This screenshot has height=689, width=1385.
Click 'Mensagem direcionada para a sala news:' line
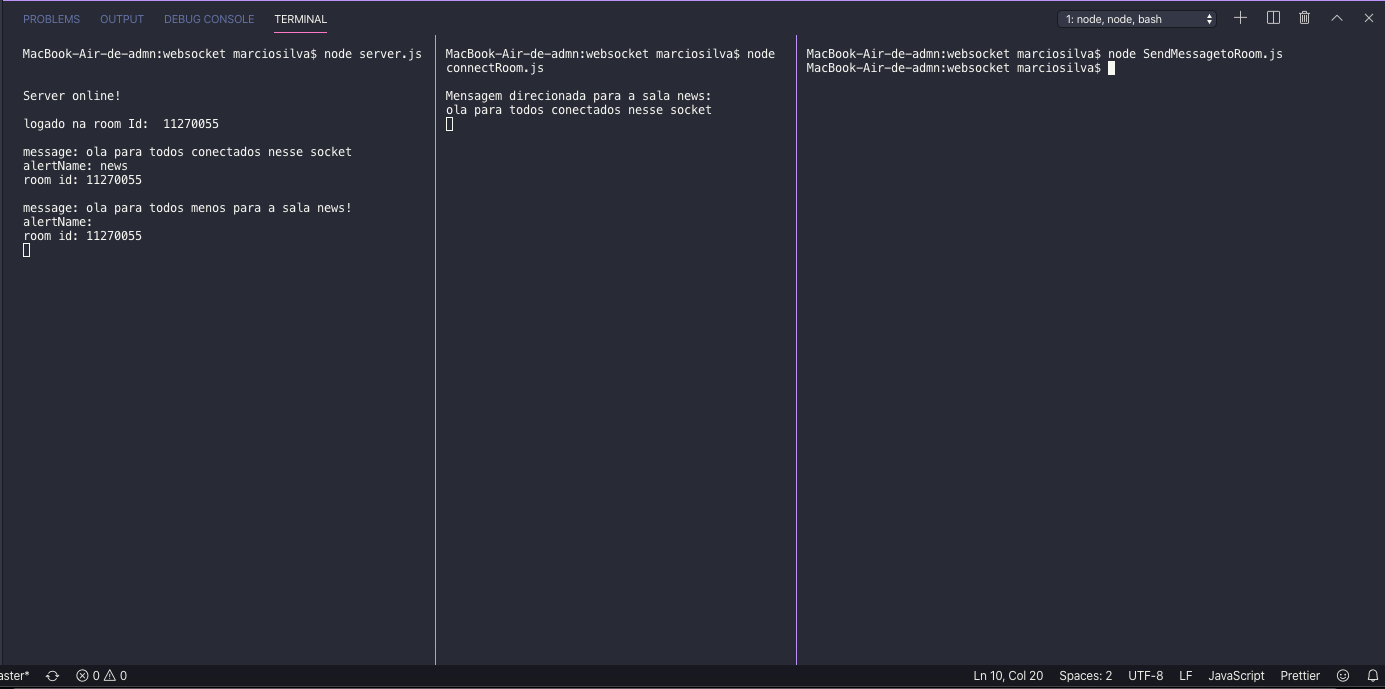[578, 96]
